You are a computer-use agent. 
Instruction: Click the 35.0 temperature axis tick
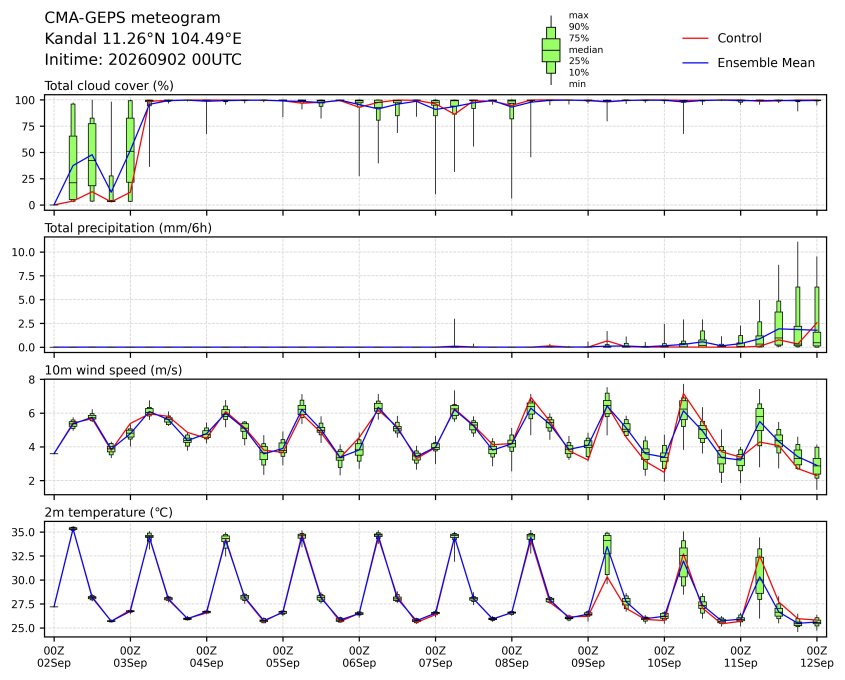point(24,532)
